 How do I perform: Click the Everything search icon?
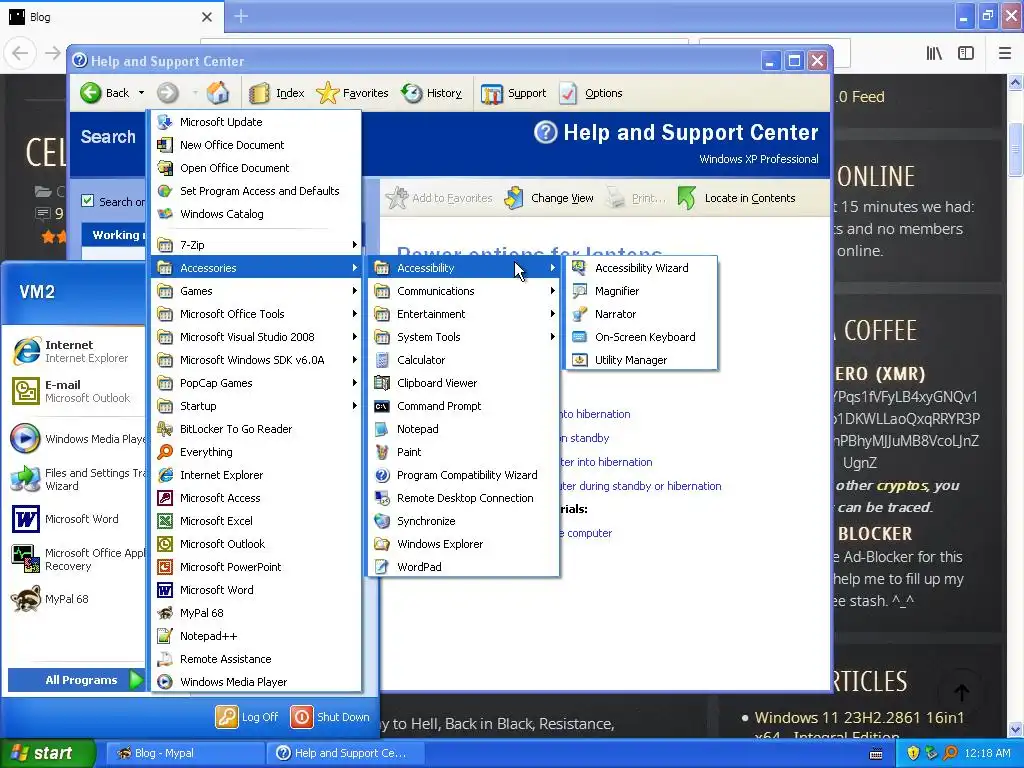point(165,452)
